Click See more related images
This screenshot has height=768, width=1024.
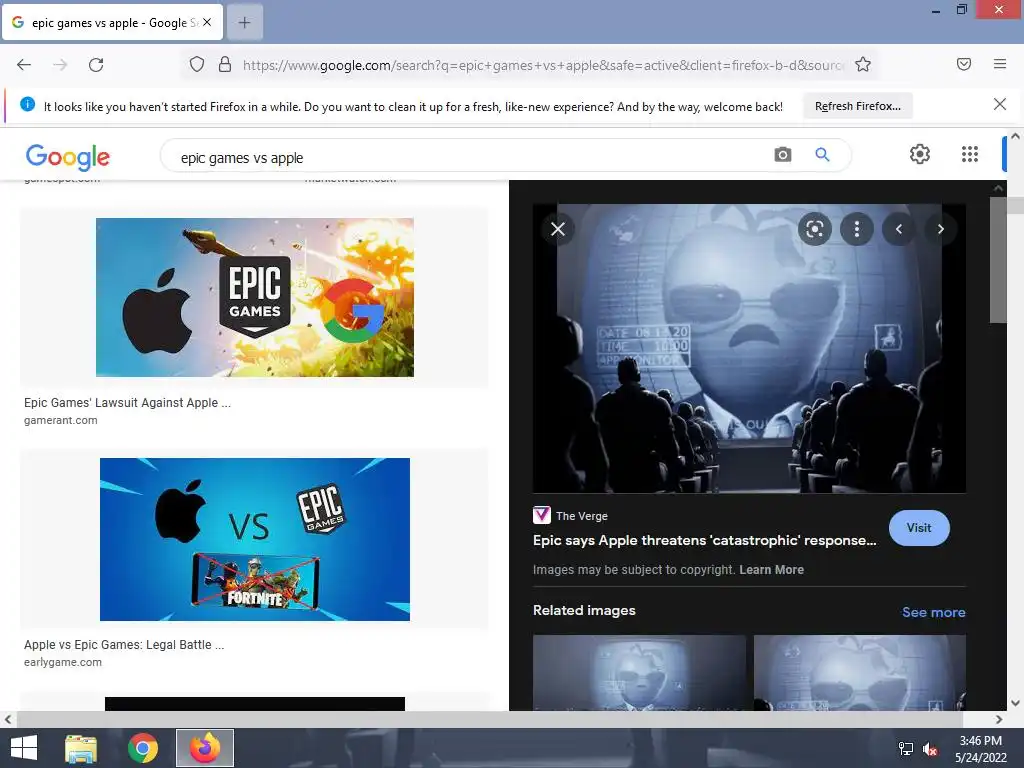coord(933,613)
